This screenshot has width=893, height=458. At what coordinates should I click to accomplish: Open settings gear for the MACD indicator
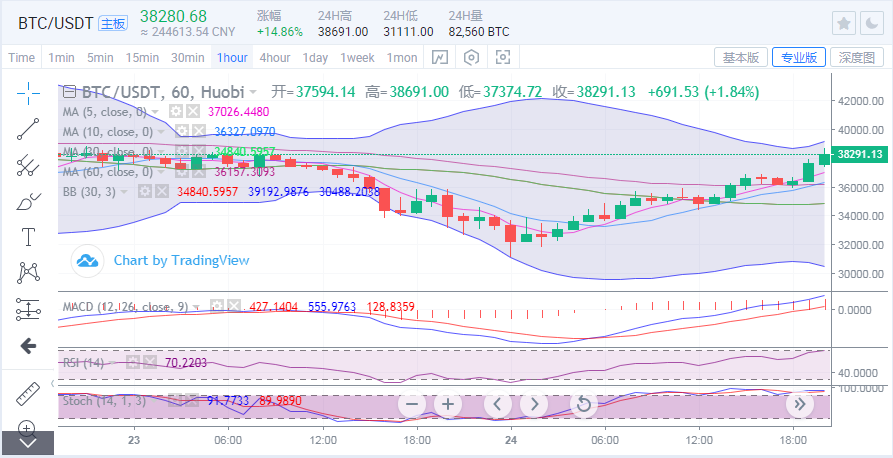pyautogui.click(x=216, y=306)
